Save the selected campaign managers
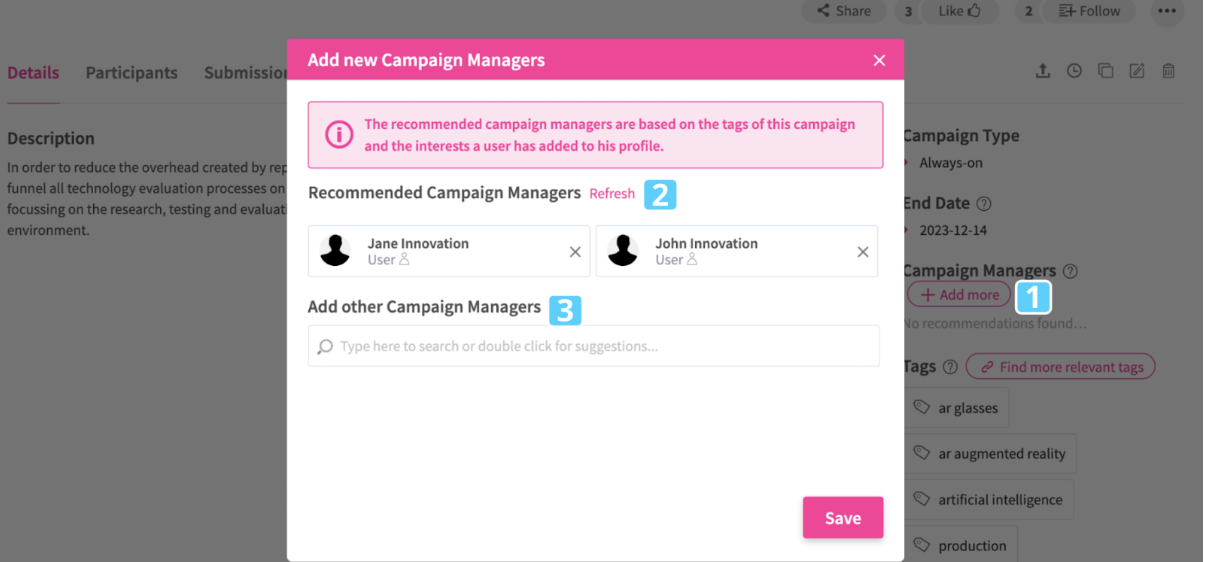The height and width of the screenshot is (562, 1206). [842, 518]
